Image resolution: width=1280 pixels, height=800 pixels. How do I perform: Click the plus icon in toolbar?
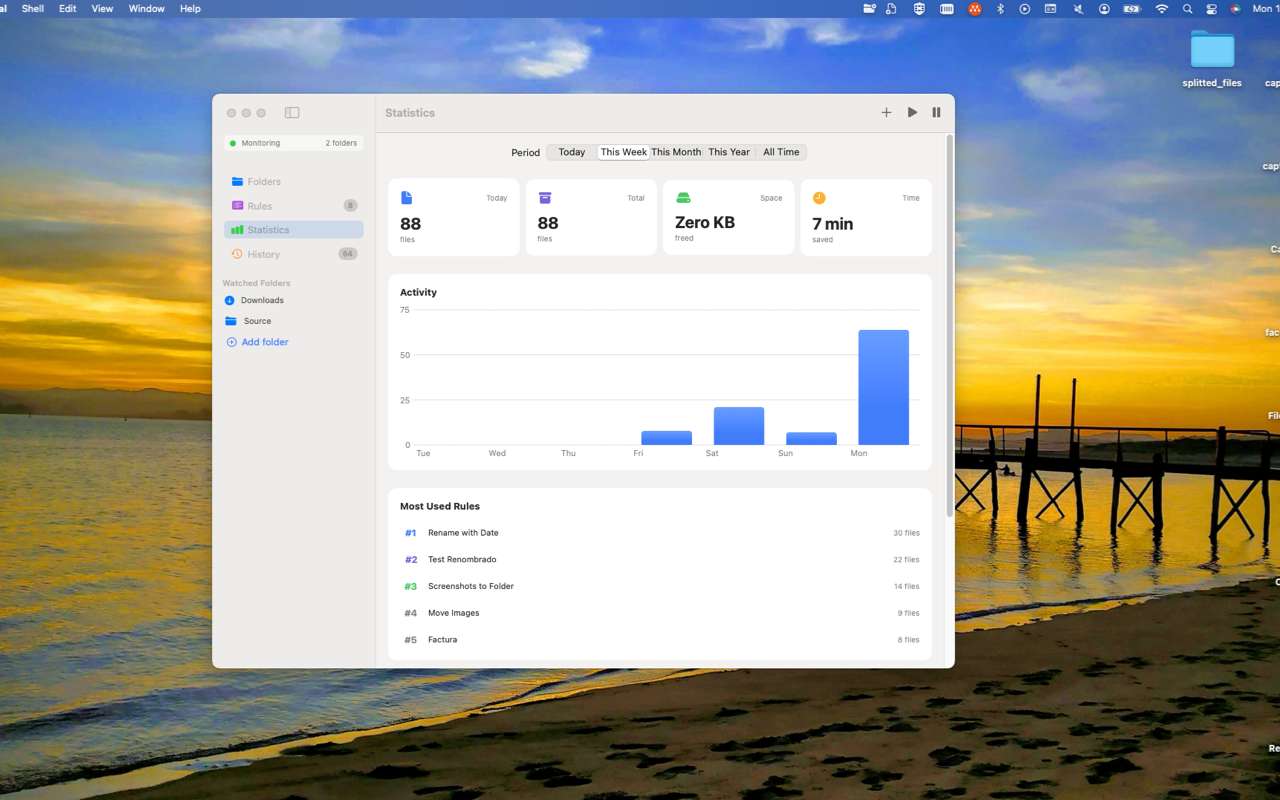click(886, 113)
